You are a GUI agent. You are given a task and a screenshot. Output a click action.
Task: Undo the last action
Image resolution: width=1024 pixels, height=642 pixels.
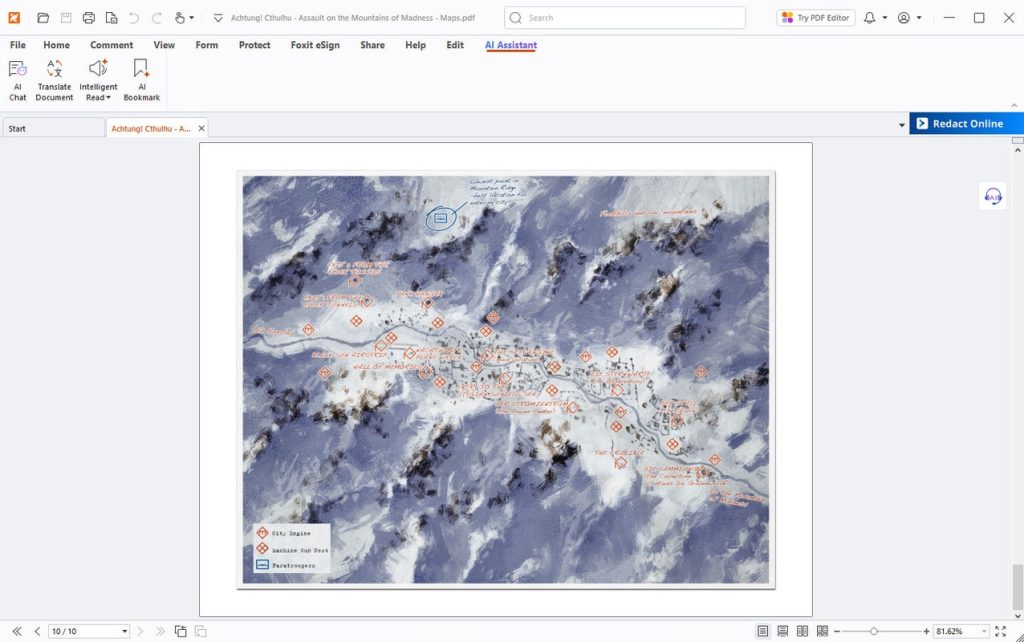pos(134,18)
